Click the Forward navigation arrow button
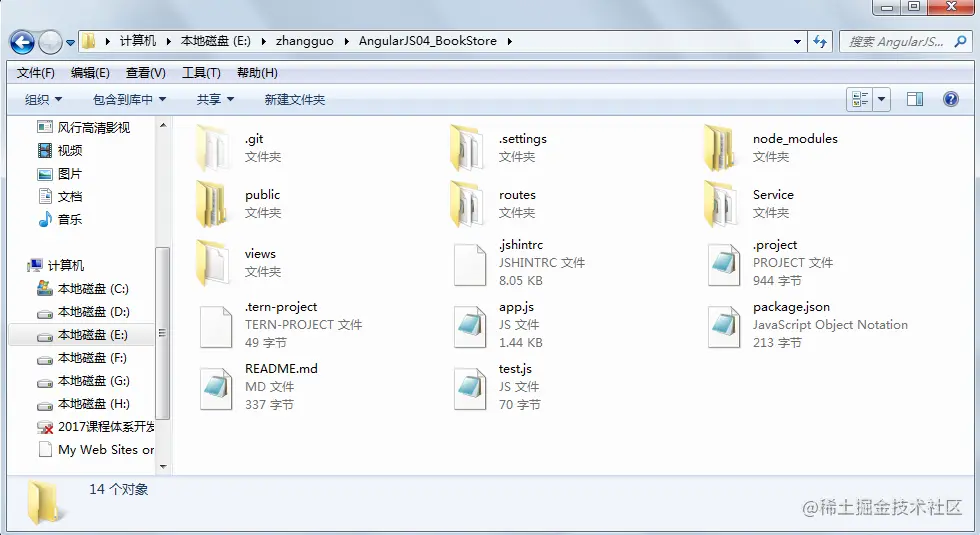The image size is (980, 535). (50, 42)
